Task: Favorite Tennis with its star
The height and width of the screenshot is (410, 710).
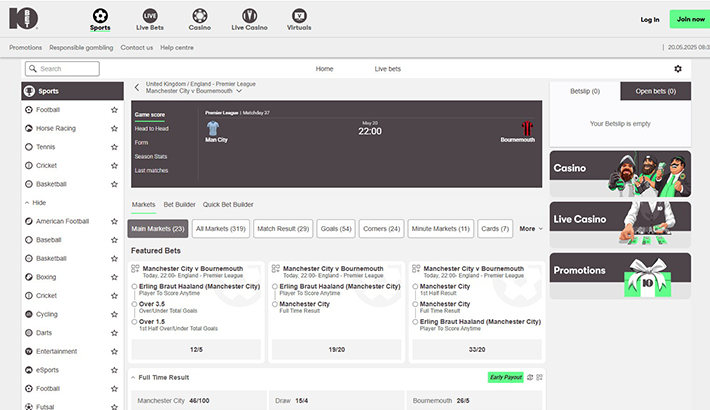Action: coord(114,147)
